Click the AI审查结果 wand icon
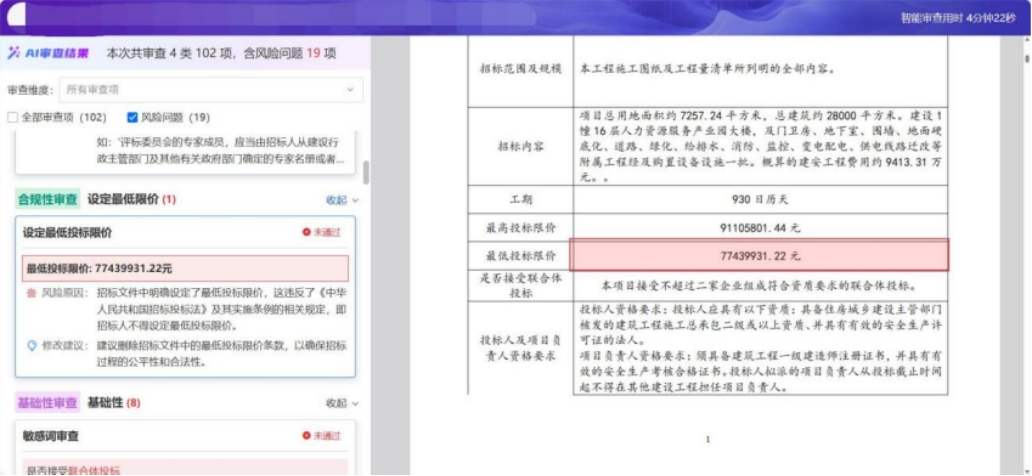This screenshot has height=476, width=1032. click(x=13, y=53)
